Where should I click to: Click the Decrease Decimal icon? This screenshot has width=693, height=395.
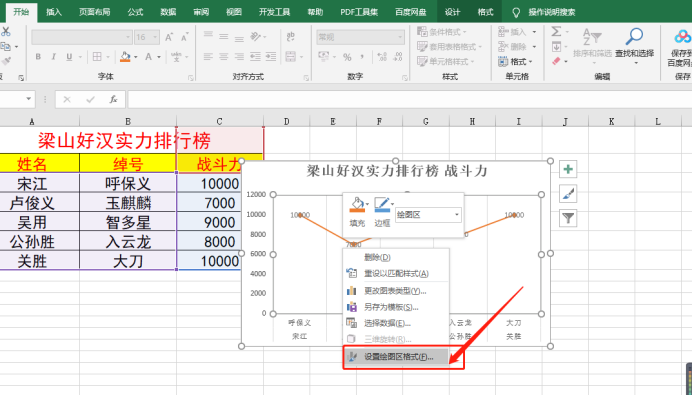tap(398, 57)
